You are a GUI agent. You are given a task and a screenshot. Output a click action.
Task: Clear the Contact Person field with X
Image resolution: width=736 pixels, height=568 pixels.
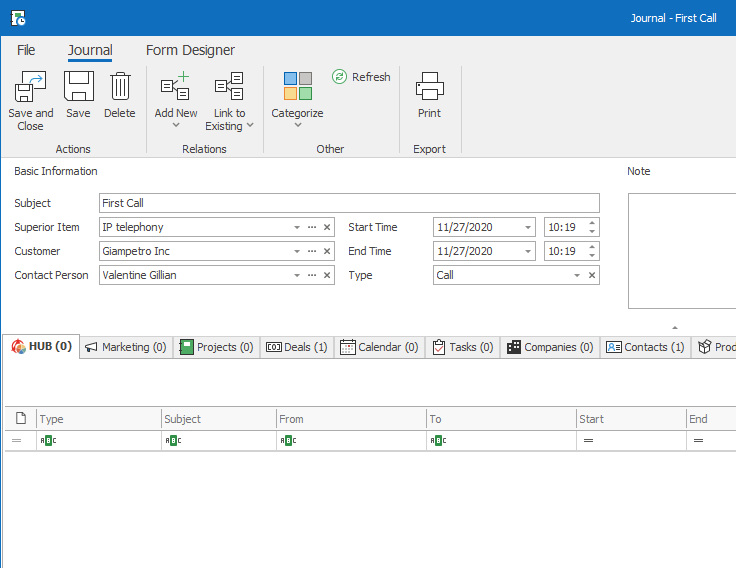click(327, 276)
